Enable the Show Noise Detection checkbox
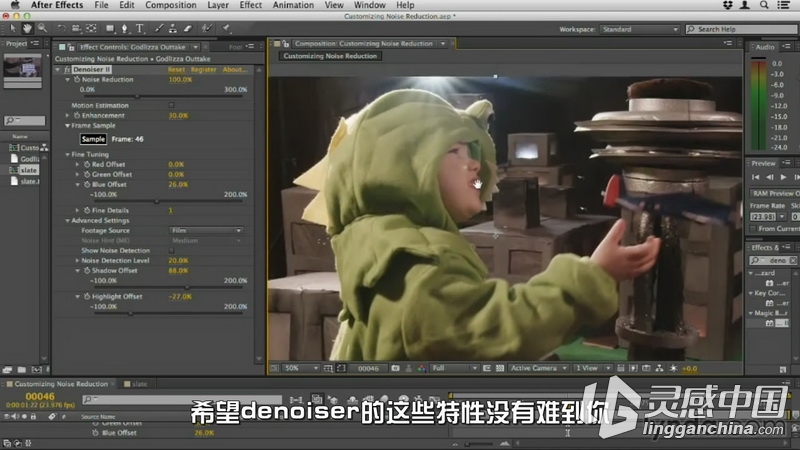Image resolution: width=800 pixels, height=450 pixels. click(171, 251)
